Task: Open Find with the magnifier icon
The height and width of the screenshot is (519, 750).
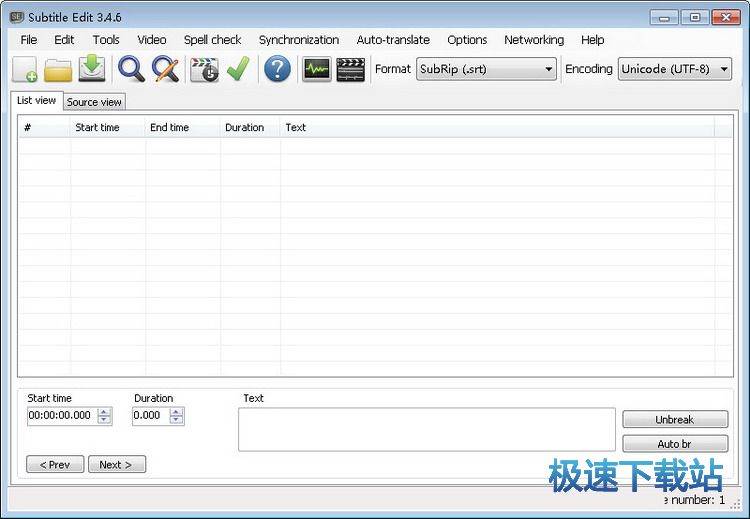Action: [x=131, y=69]
